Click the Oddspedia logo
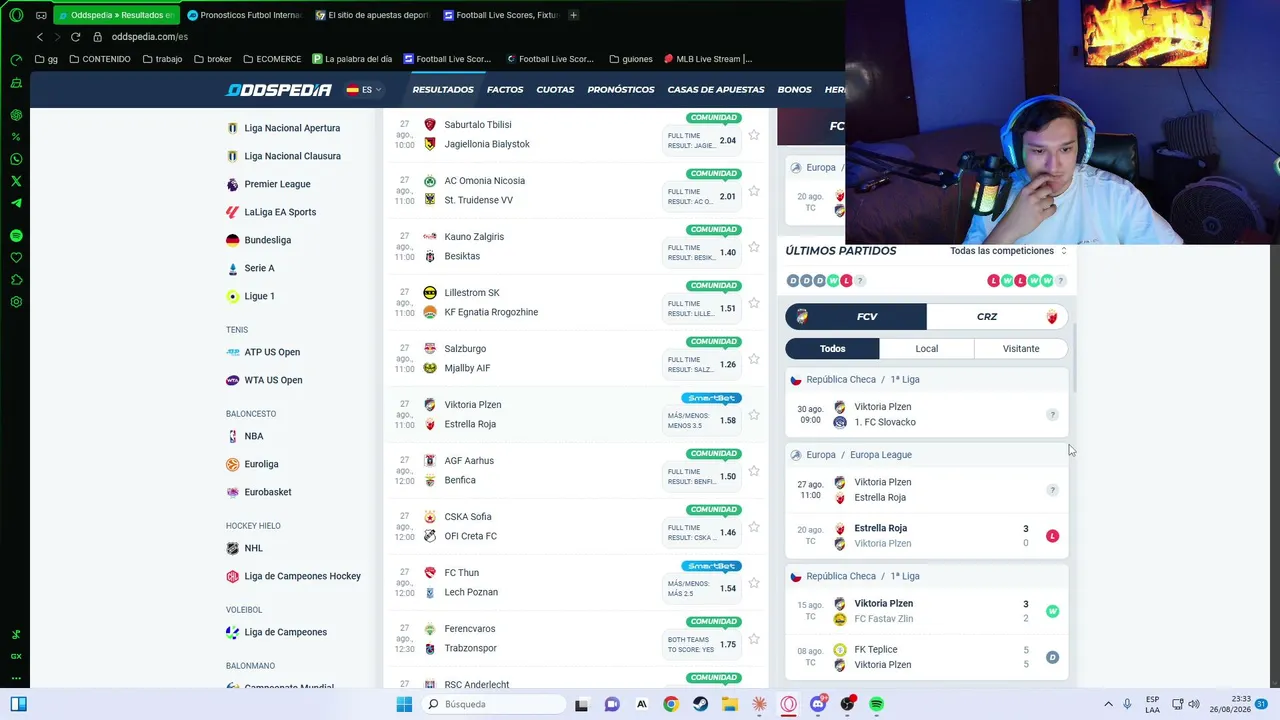This screenshot has width=1280, height=720. [279, 90]
